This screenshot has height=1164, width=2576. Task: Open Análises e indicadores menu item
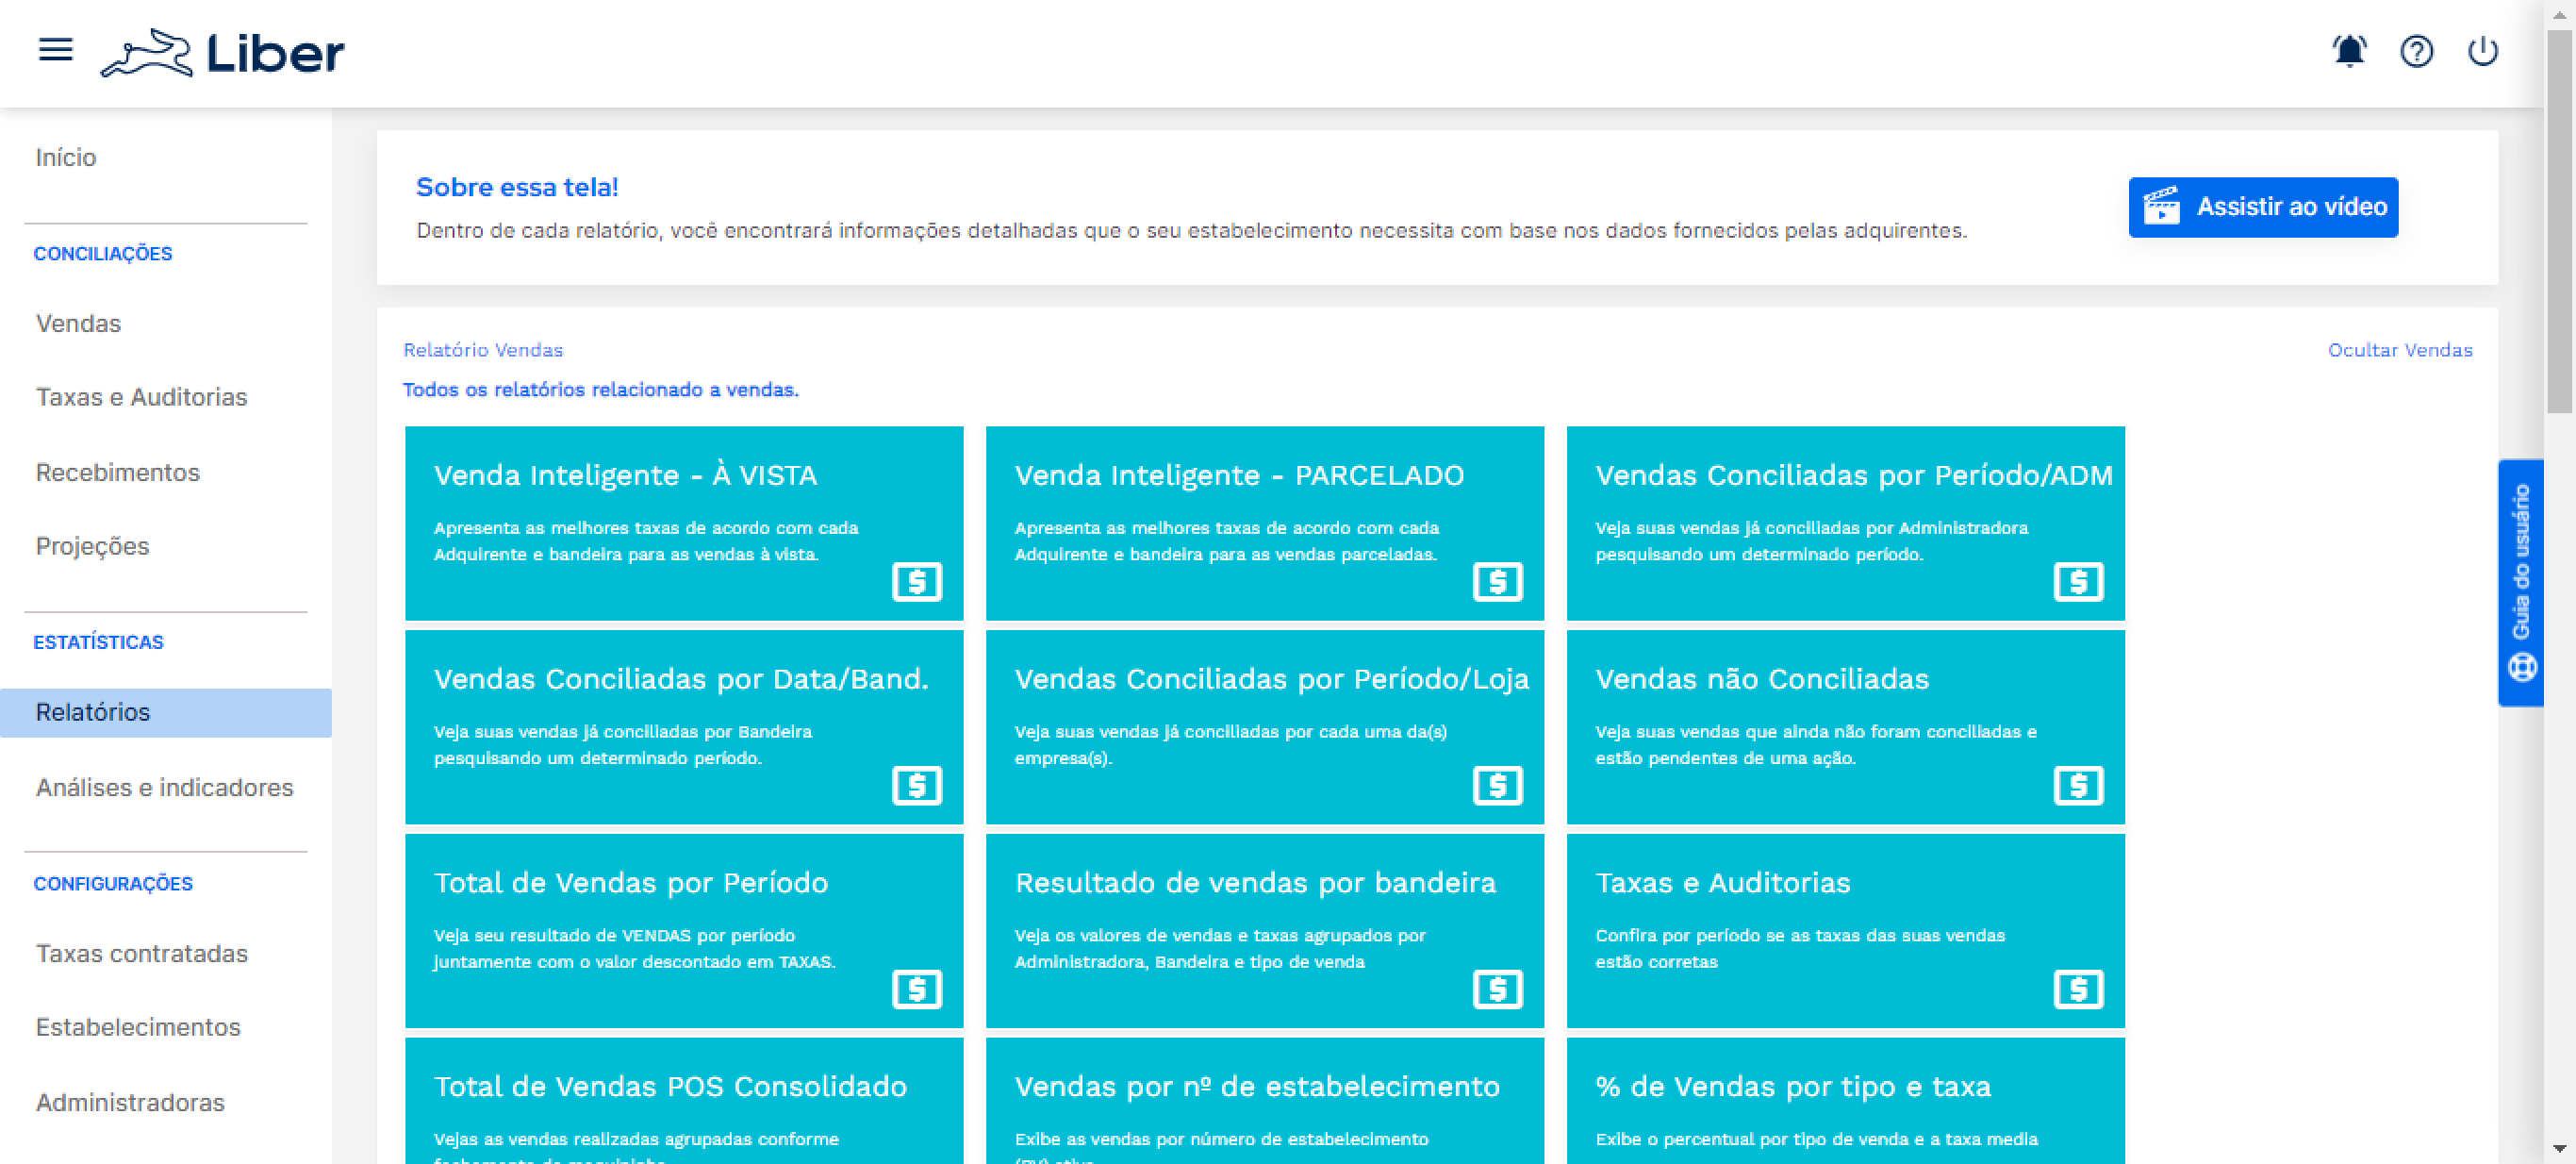click(164, 787)
